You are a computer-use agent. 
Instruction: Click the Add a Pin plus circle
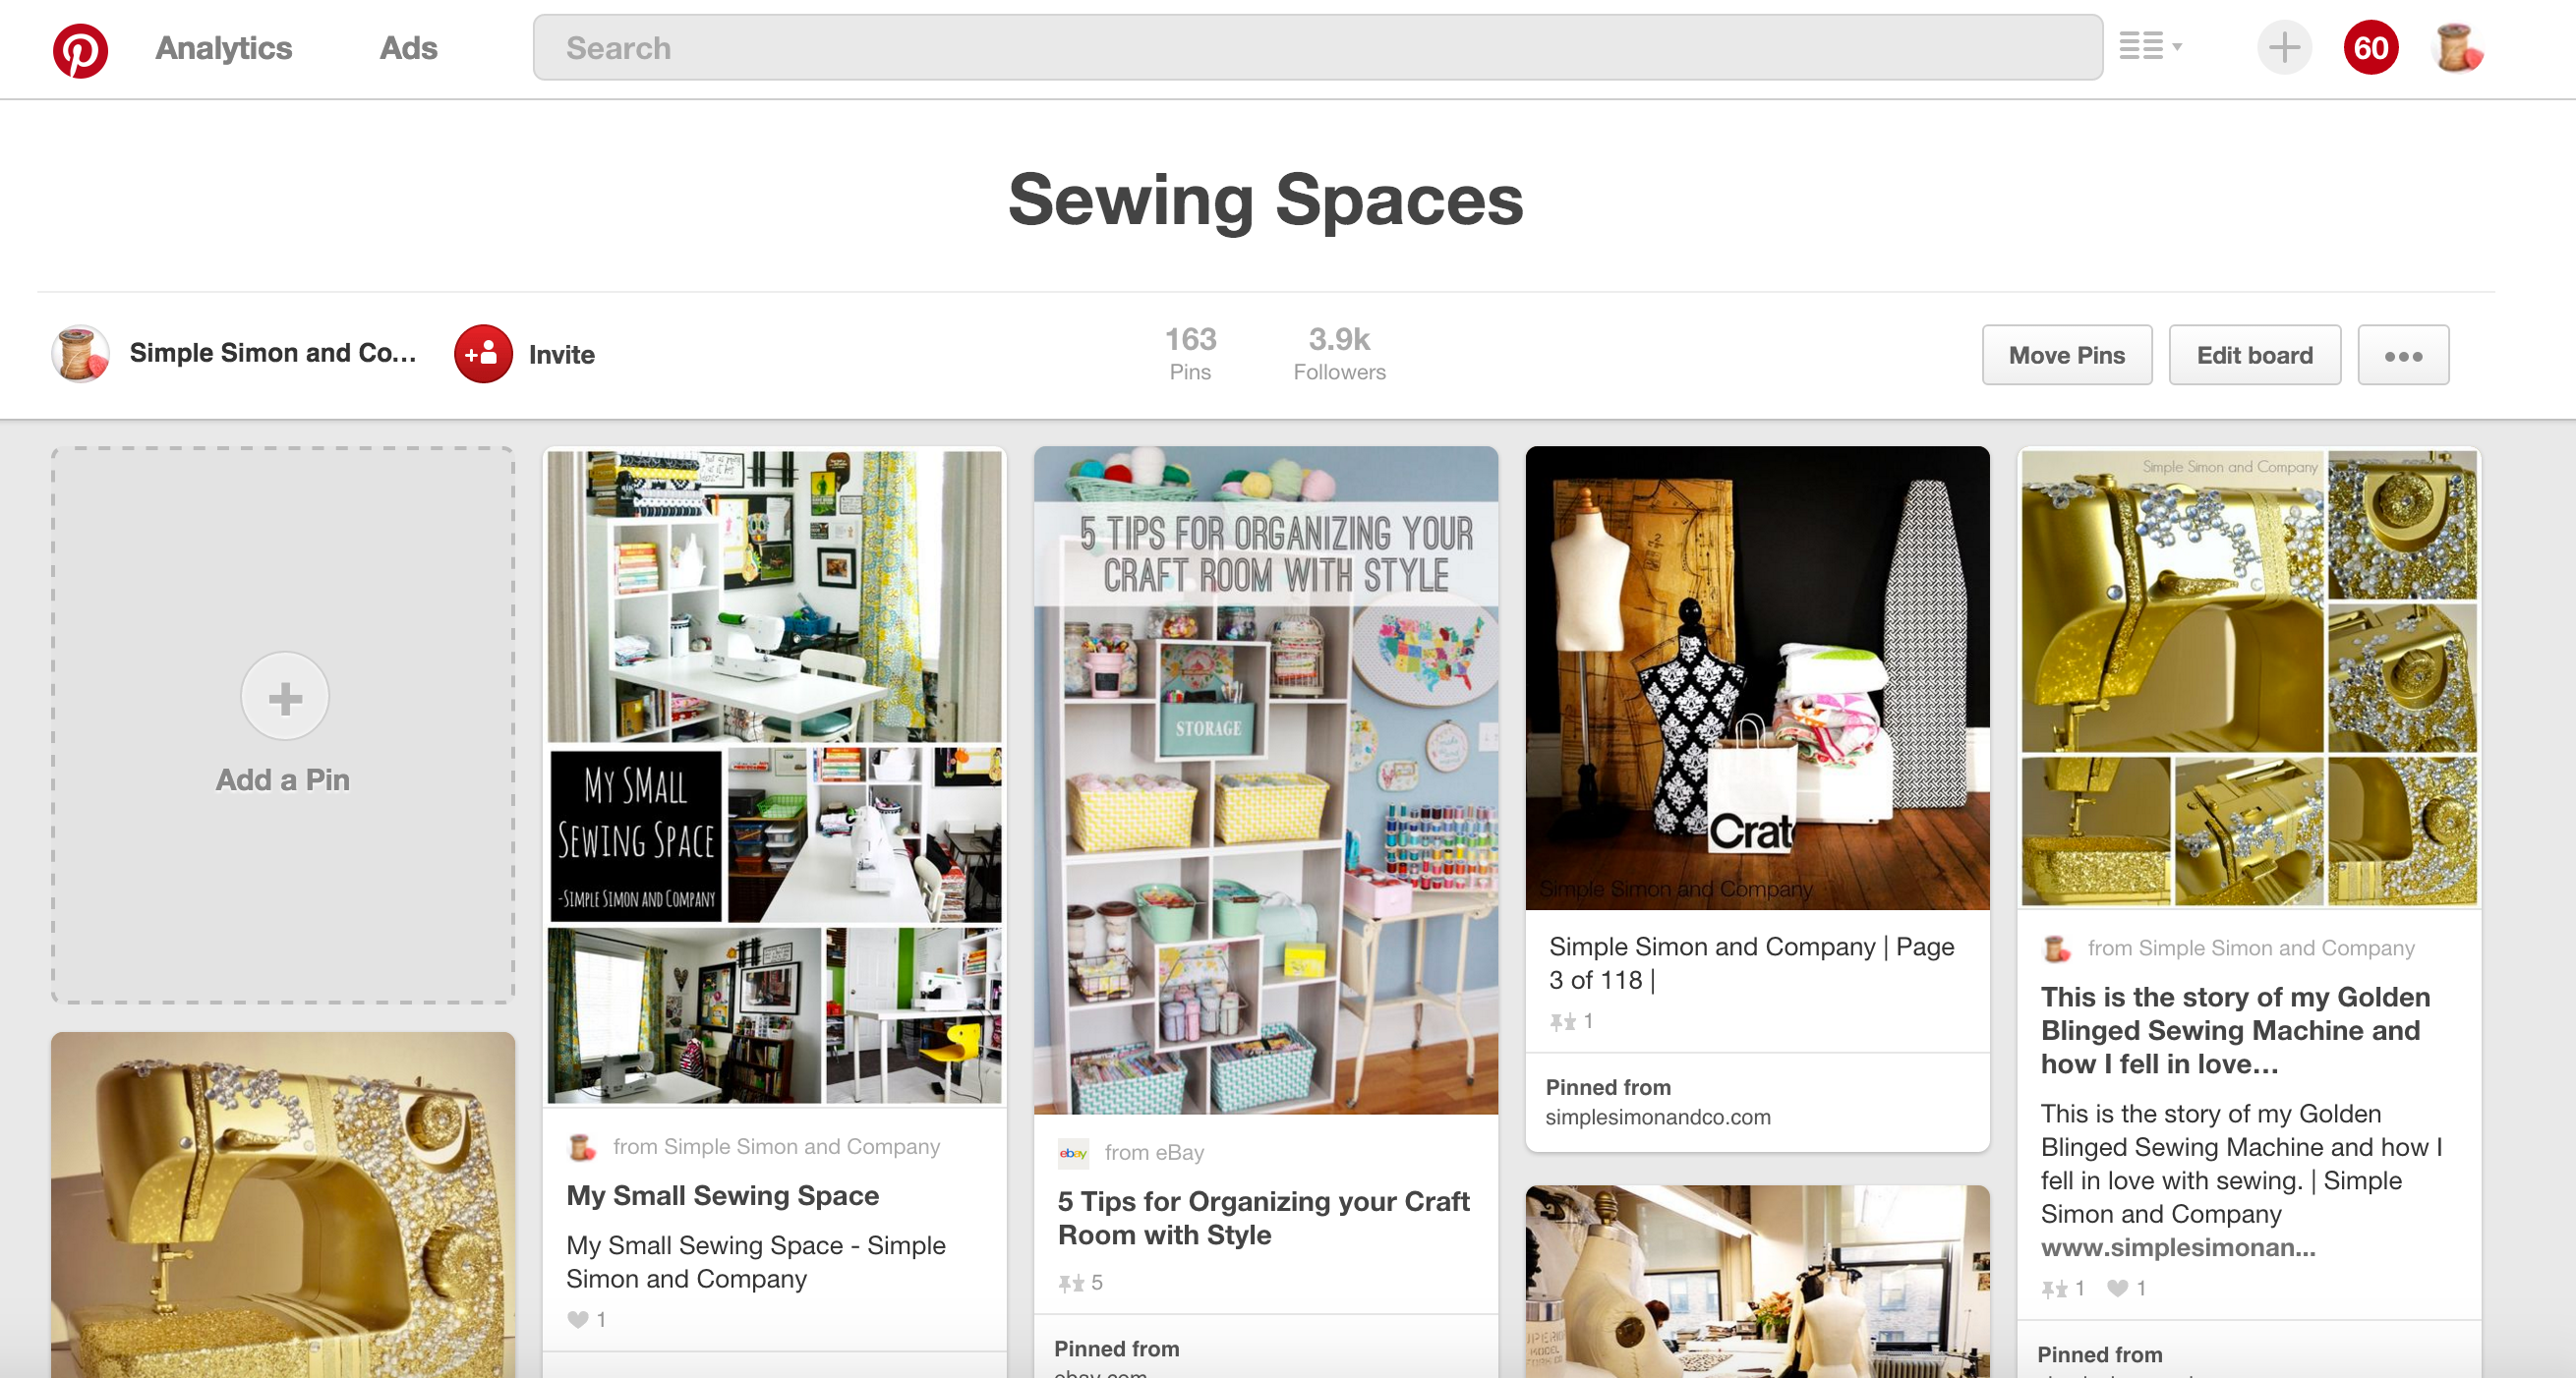click(285, 697)
